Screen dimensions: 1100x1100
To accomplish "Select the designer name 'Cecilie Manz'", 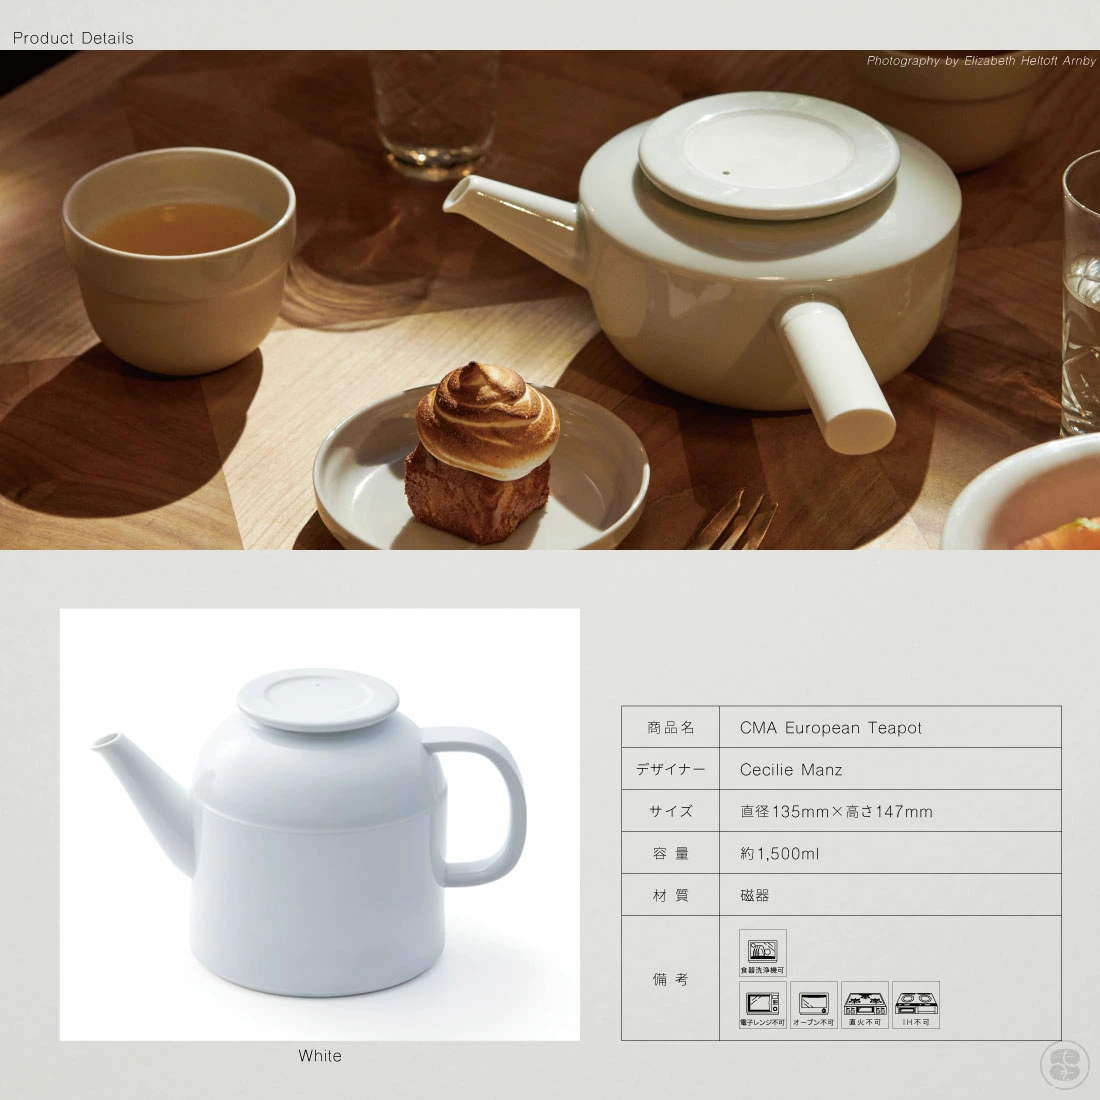I will [791, 770].
